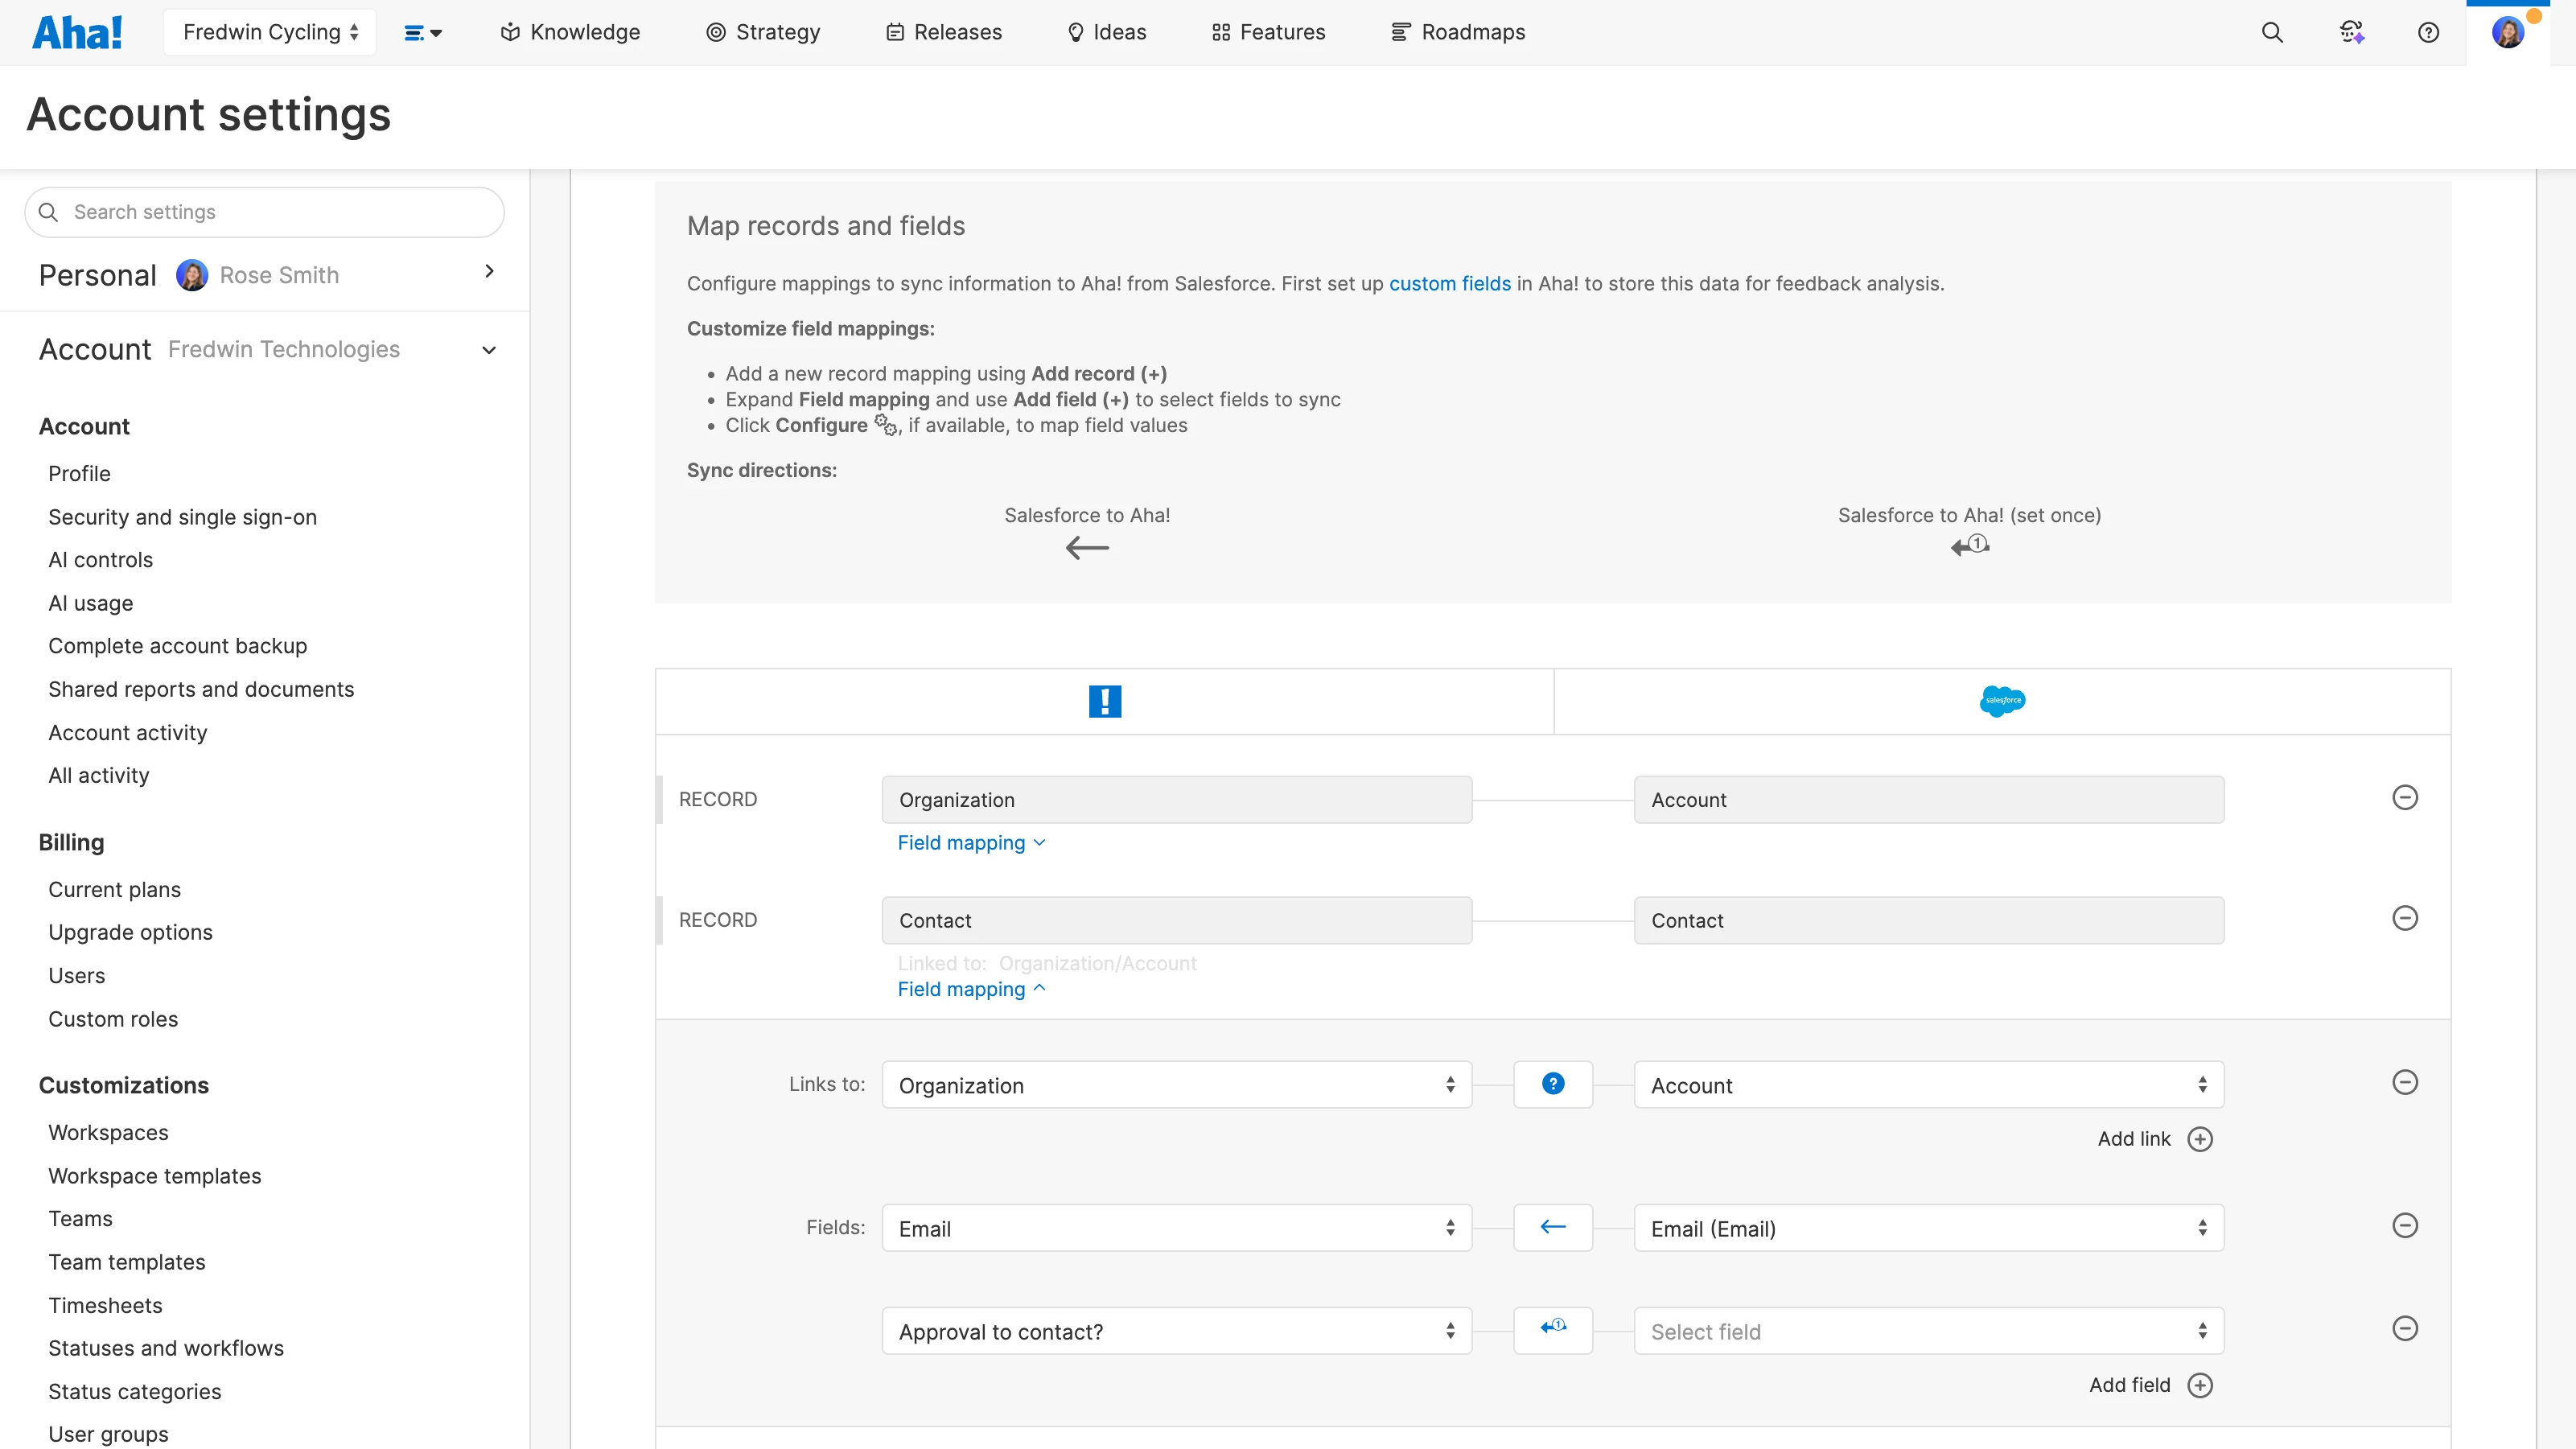Open the help question mark icon
The height and width of the screenshot is (1449, 2576).
pos(2428,32)
